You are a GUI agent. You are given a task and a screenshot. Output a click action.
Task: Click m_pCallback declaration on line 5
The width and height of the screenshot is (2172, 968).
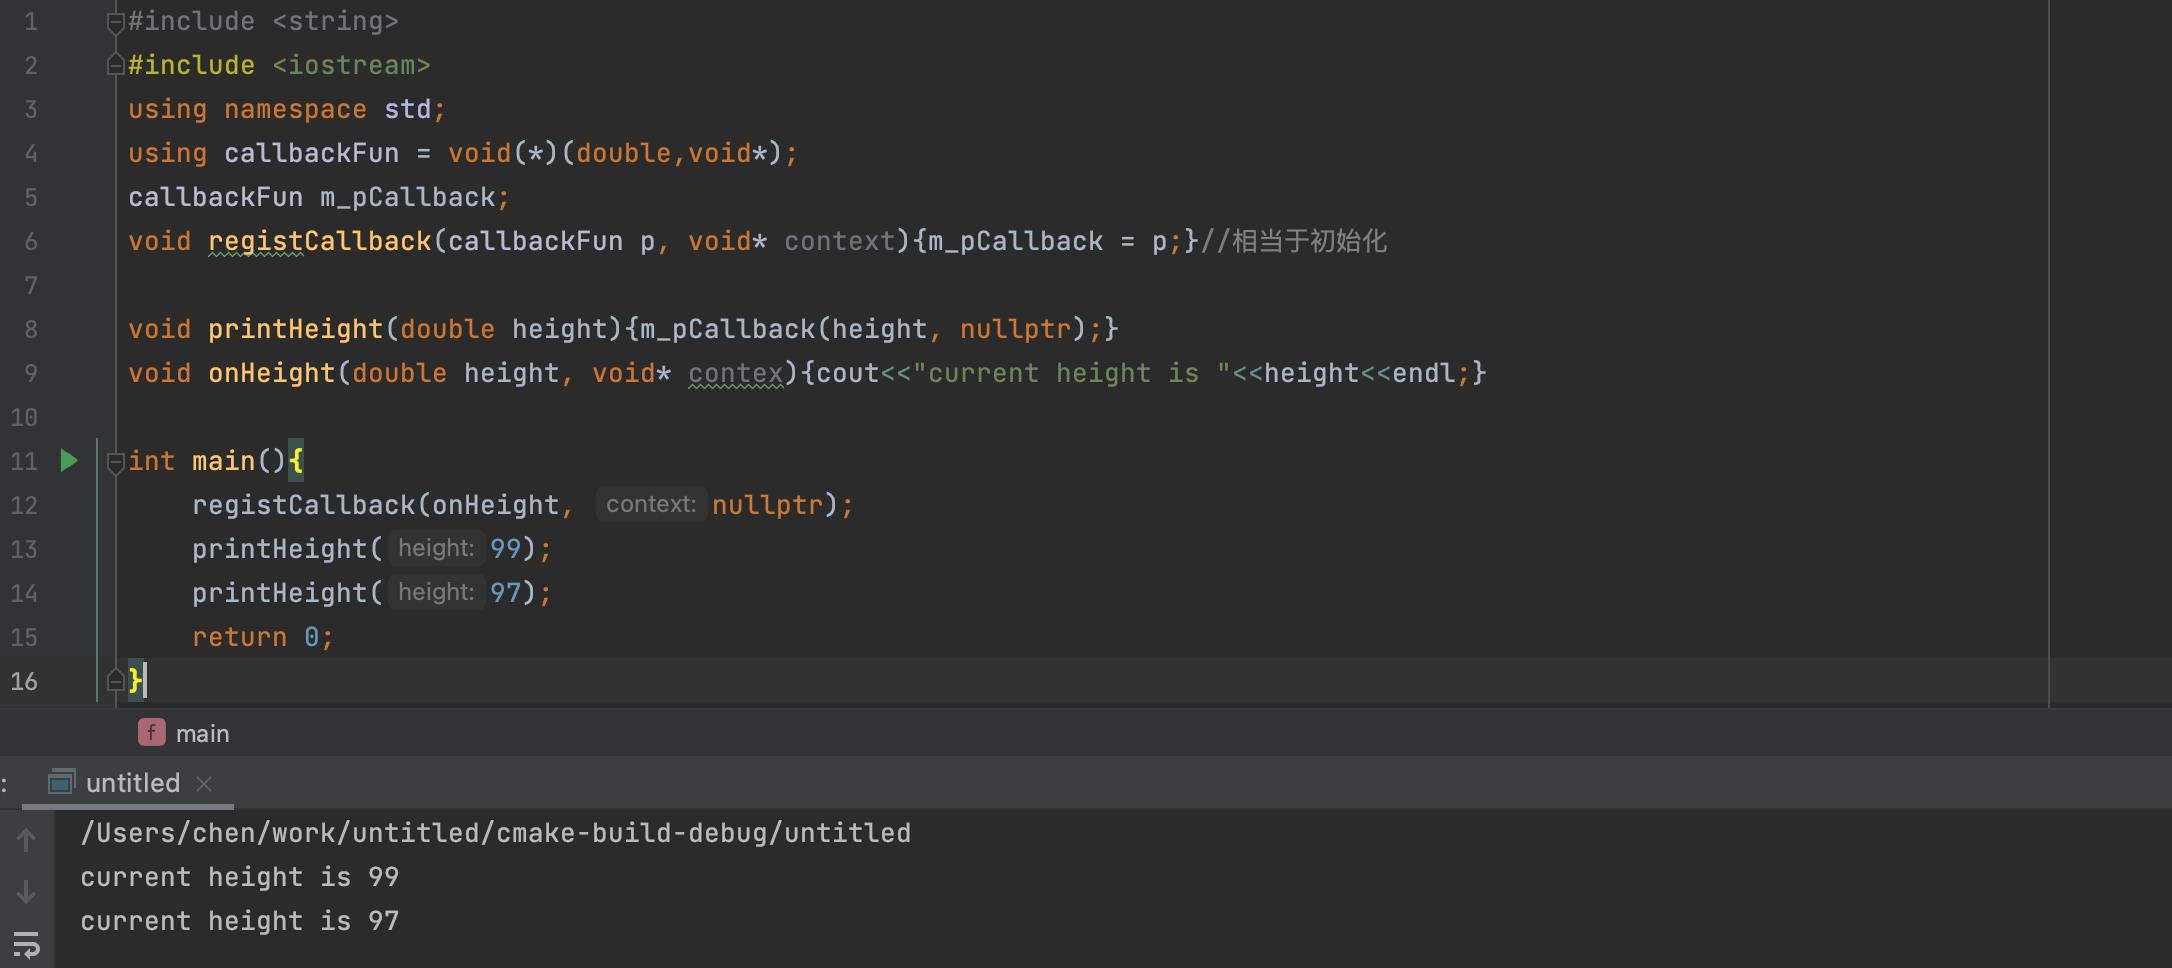click(408, 198)
